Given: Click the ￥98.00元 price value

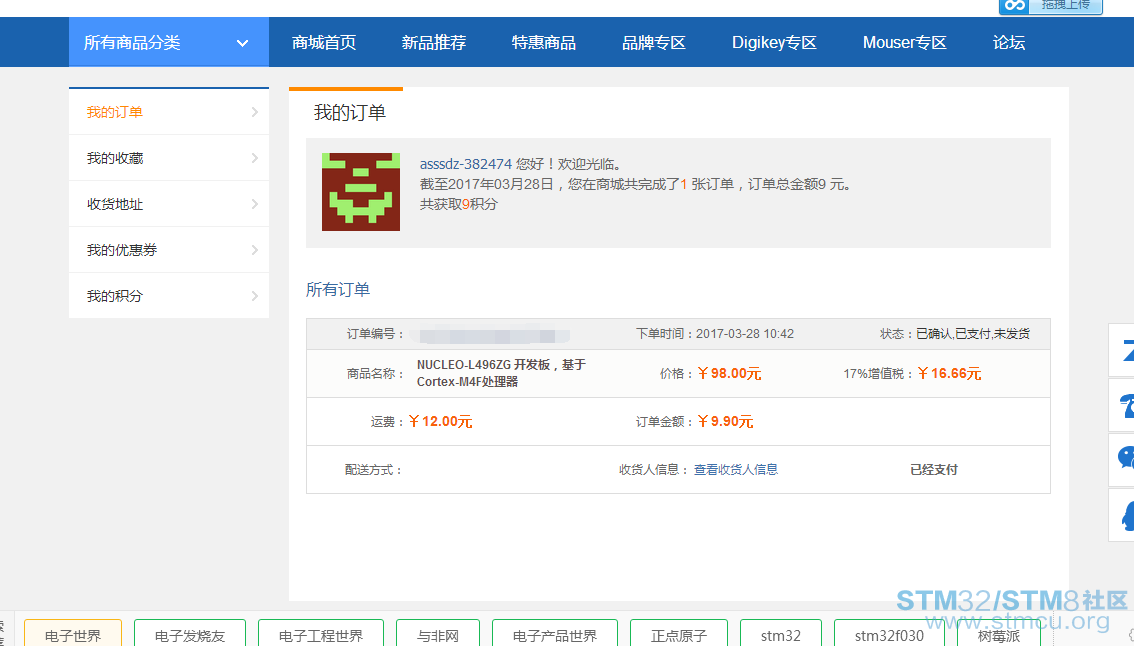Looking at the screenshot, I should point(728,373).
